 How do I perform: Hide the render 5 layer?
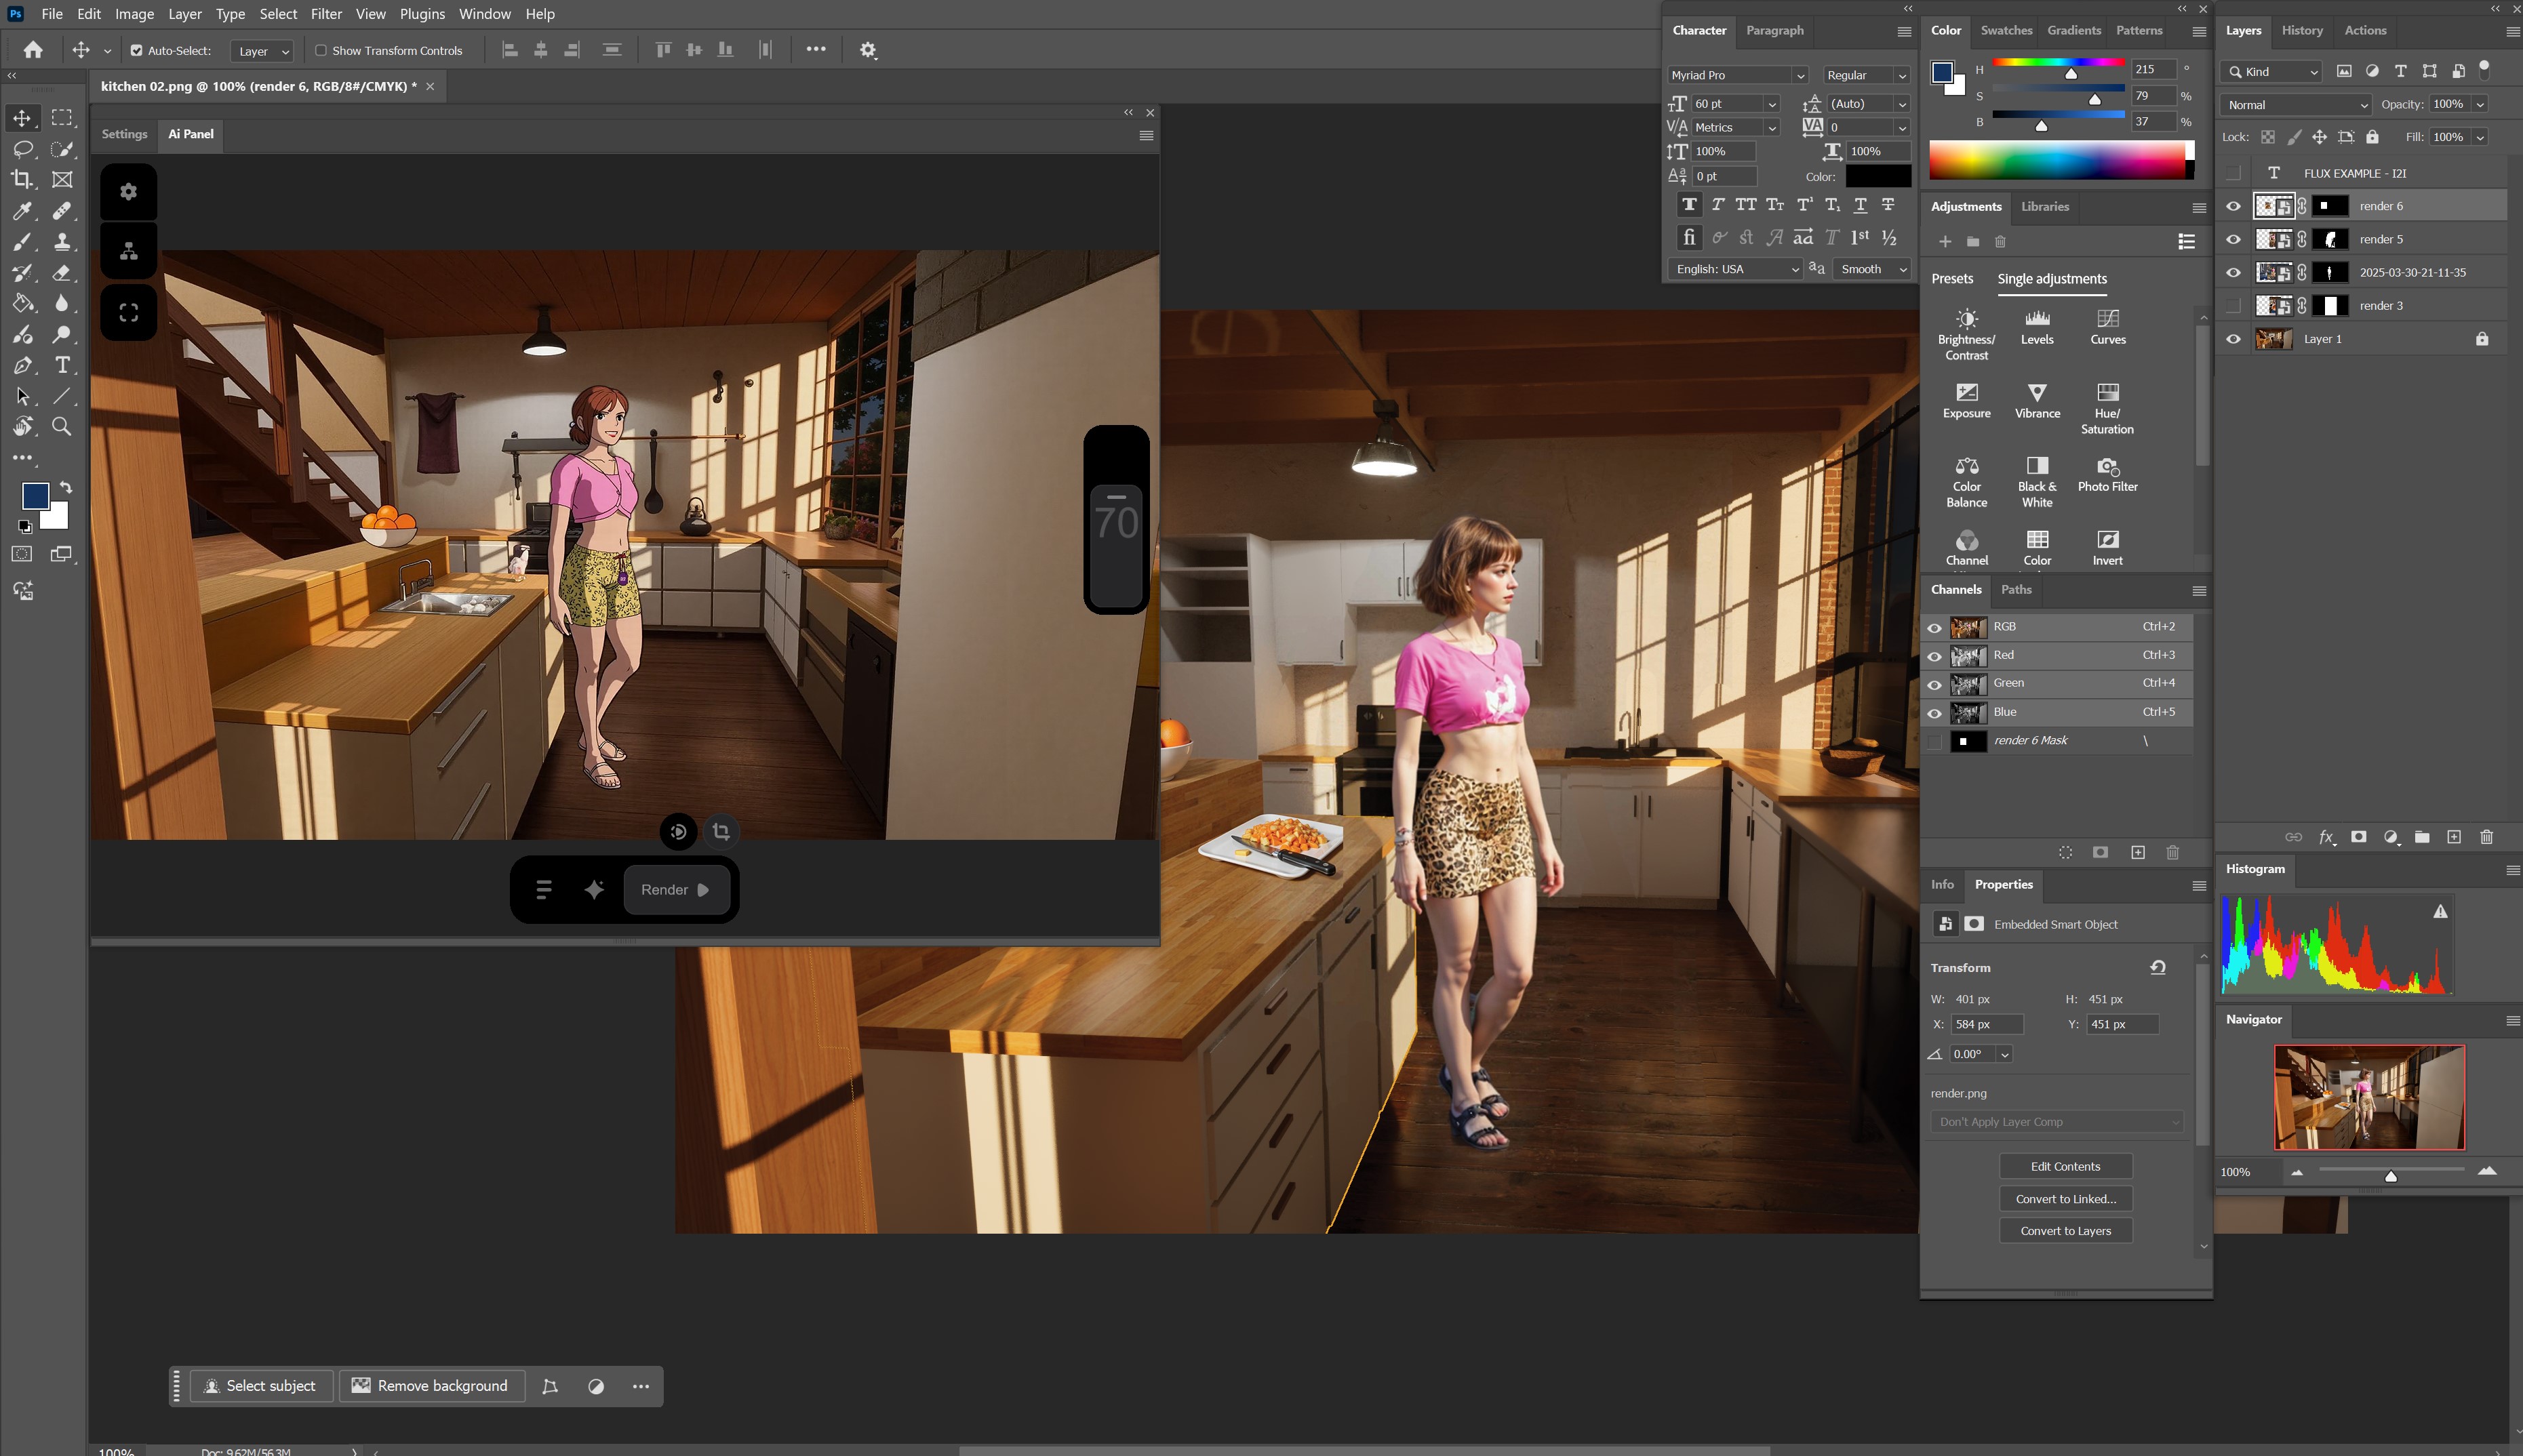(2233, 240)
